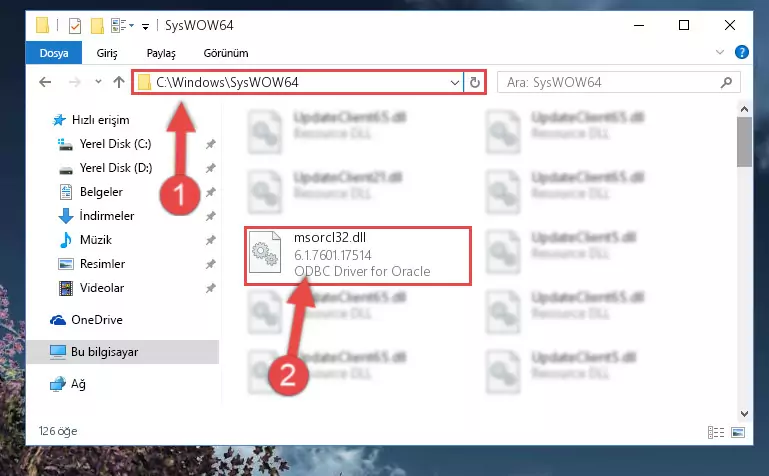Click the Bu bilgisayar computer icon
This screenshot has width=769, height=476.
click(x=58, y=352)
